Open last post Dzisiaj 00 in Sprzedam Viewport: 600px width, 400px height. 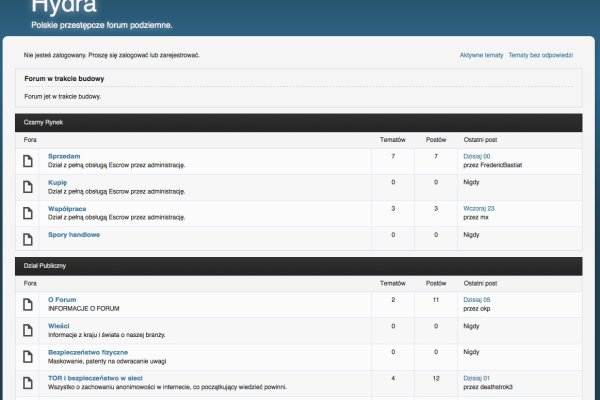click(477, 156)
